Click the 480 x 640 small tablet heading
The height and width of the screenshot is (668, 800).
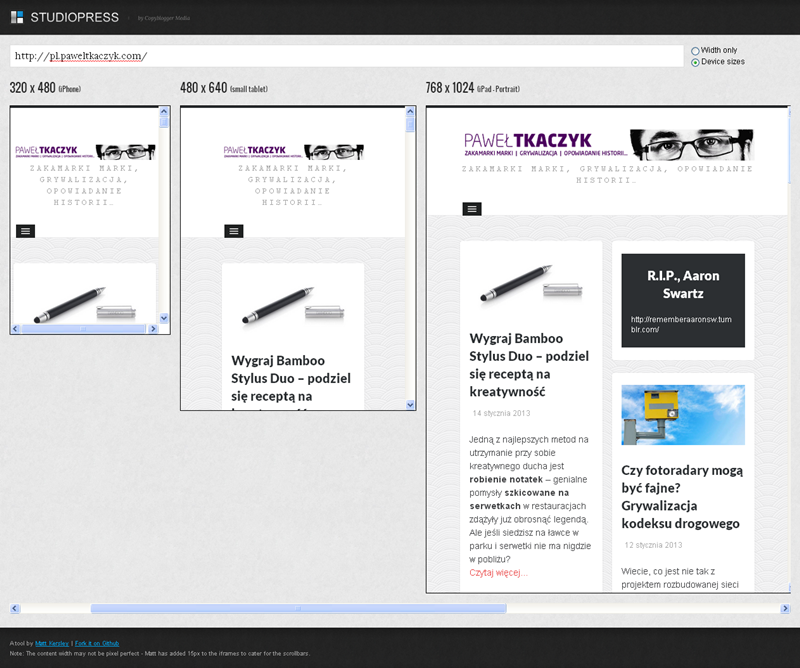coord(223,88)
